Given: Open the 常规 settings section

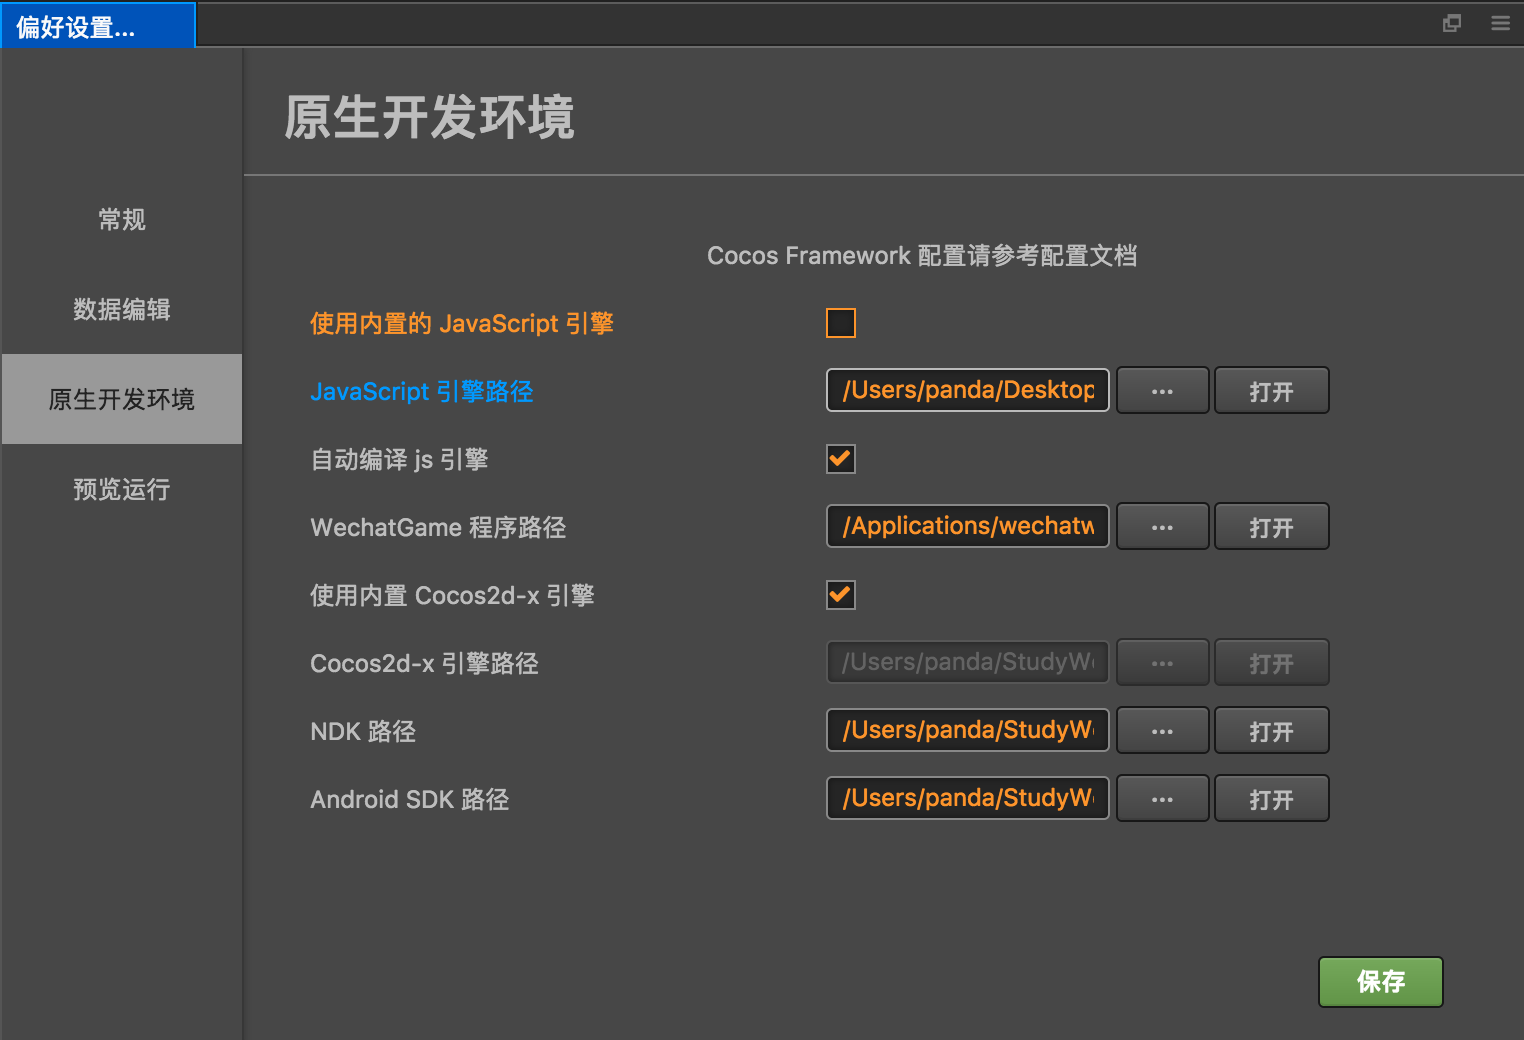Looking at the screenshot, I should [122, 219].
